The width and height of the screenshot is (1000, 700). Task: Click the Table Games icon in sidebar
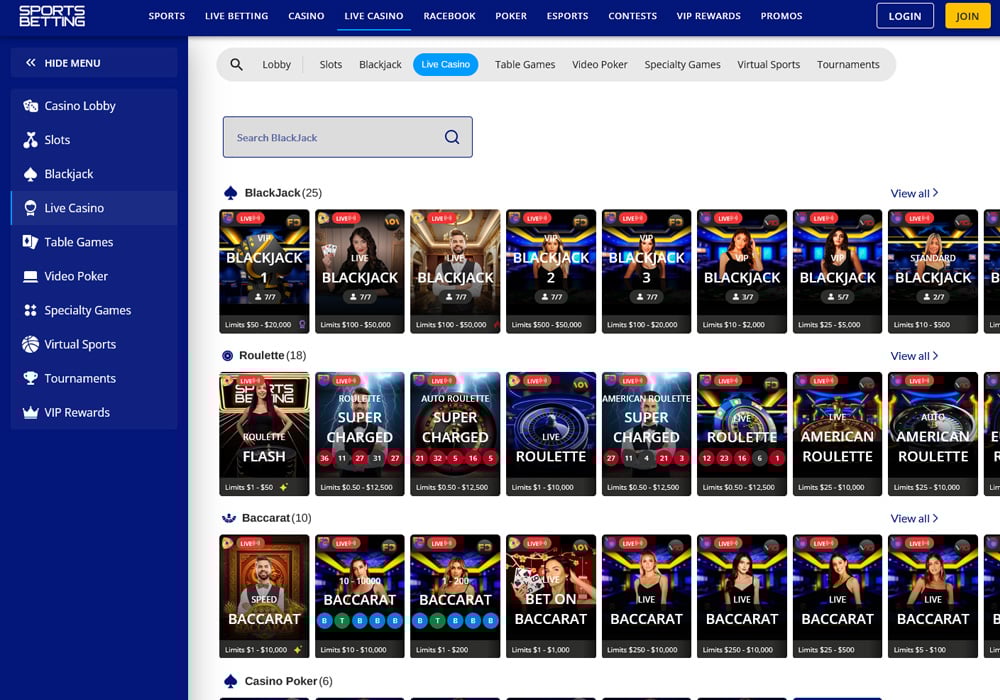[30, 242]
